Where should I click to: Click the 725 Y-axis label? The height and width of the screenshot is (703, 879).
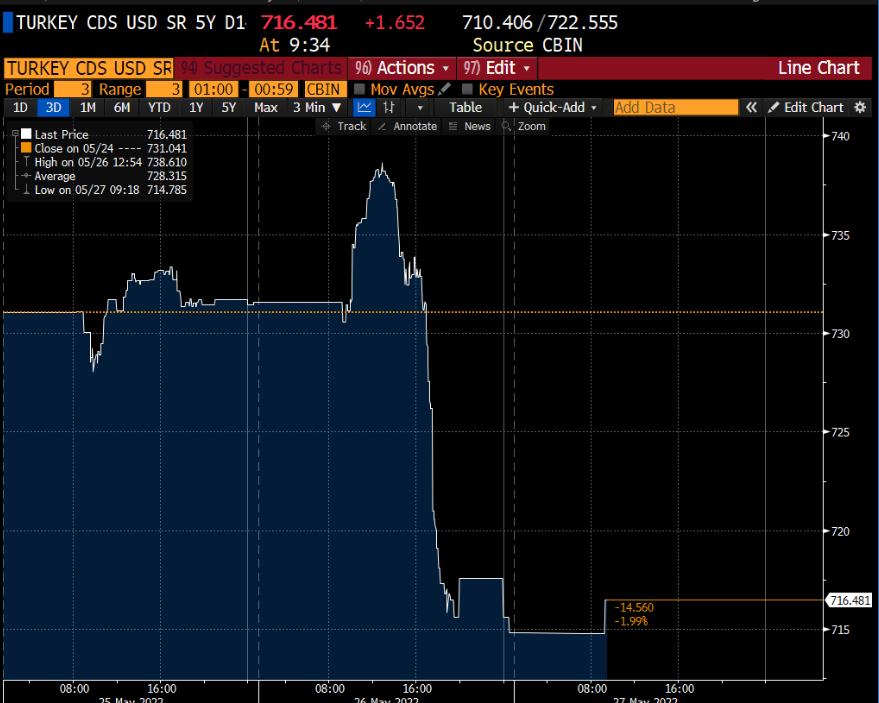tap(840, 432)
